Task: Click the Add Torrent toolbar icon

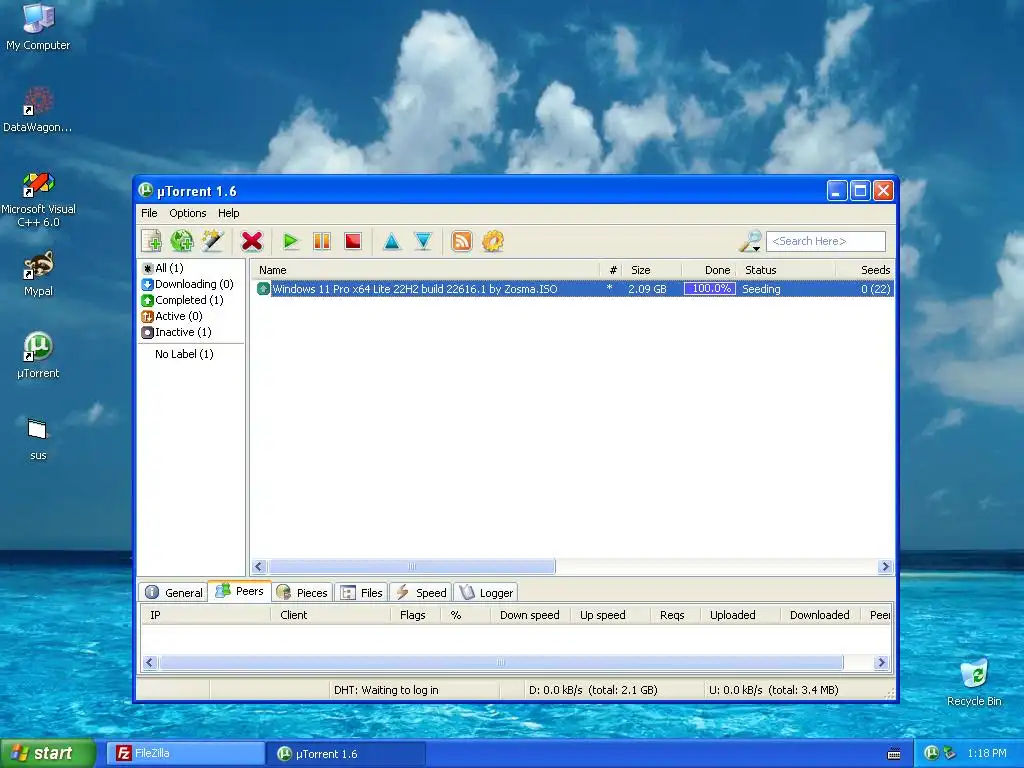Action: click(152, 241)
